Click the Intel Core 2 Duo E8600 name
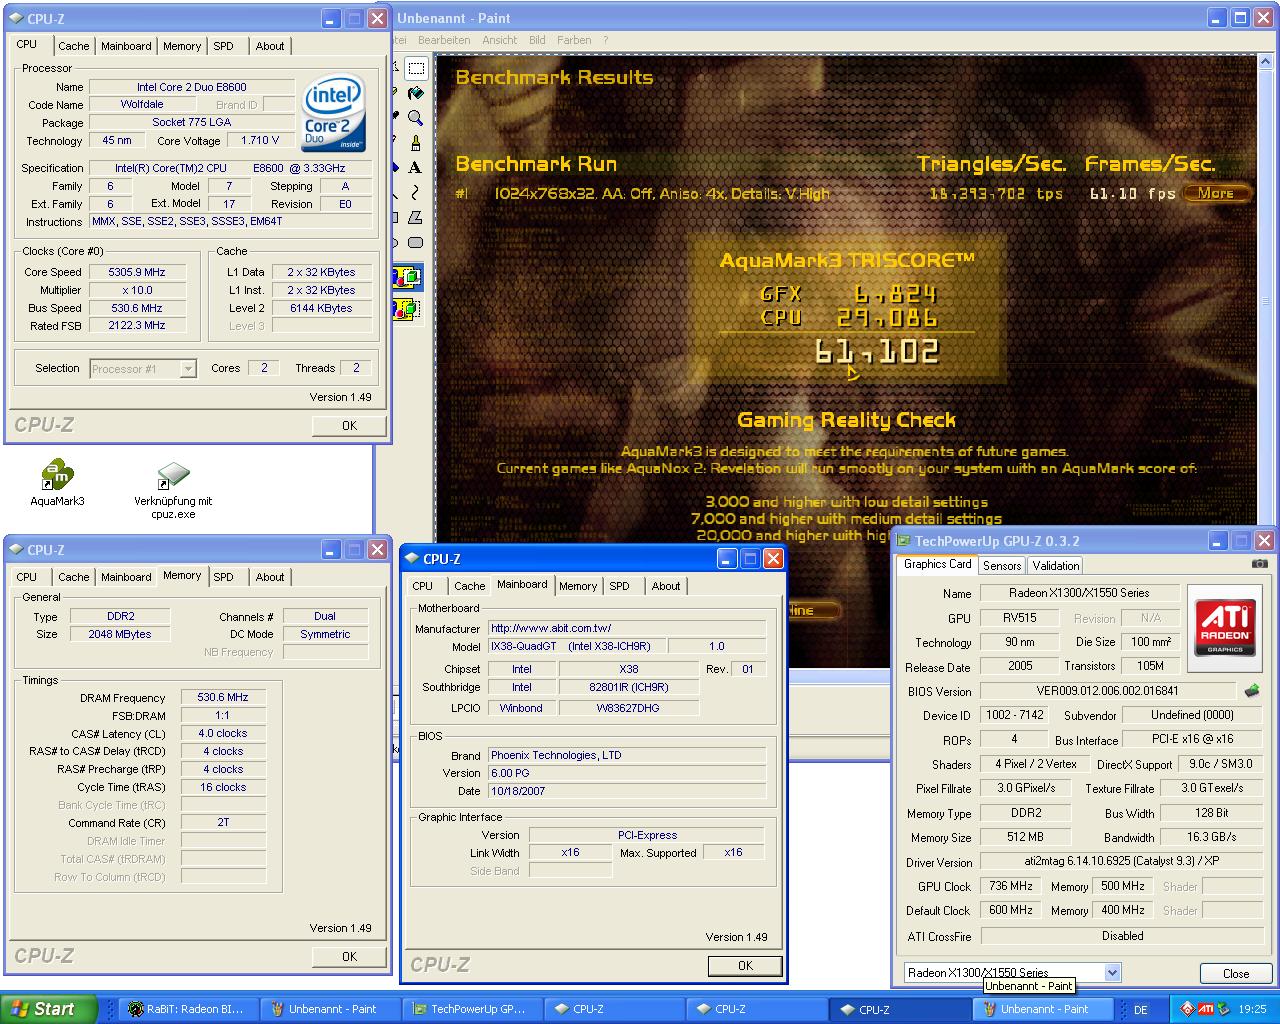Screen dimensions: 1280x1024 point(192,87)
